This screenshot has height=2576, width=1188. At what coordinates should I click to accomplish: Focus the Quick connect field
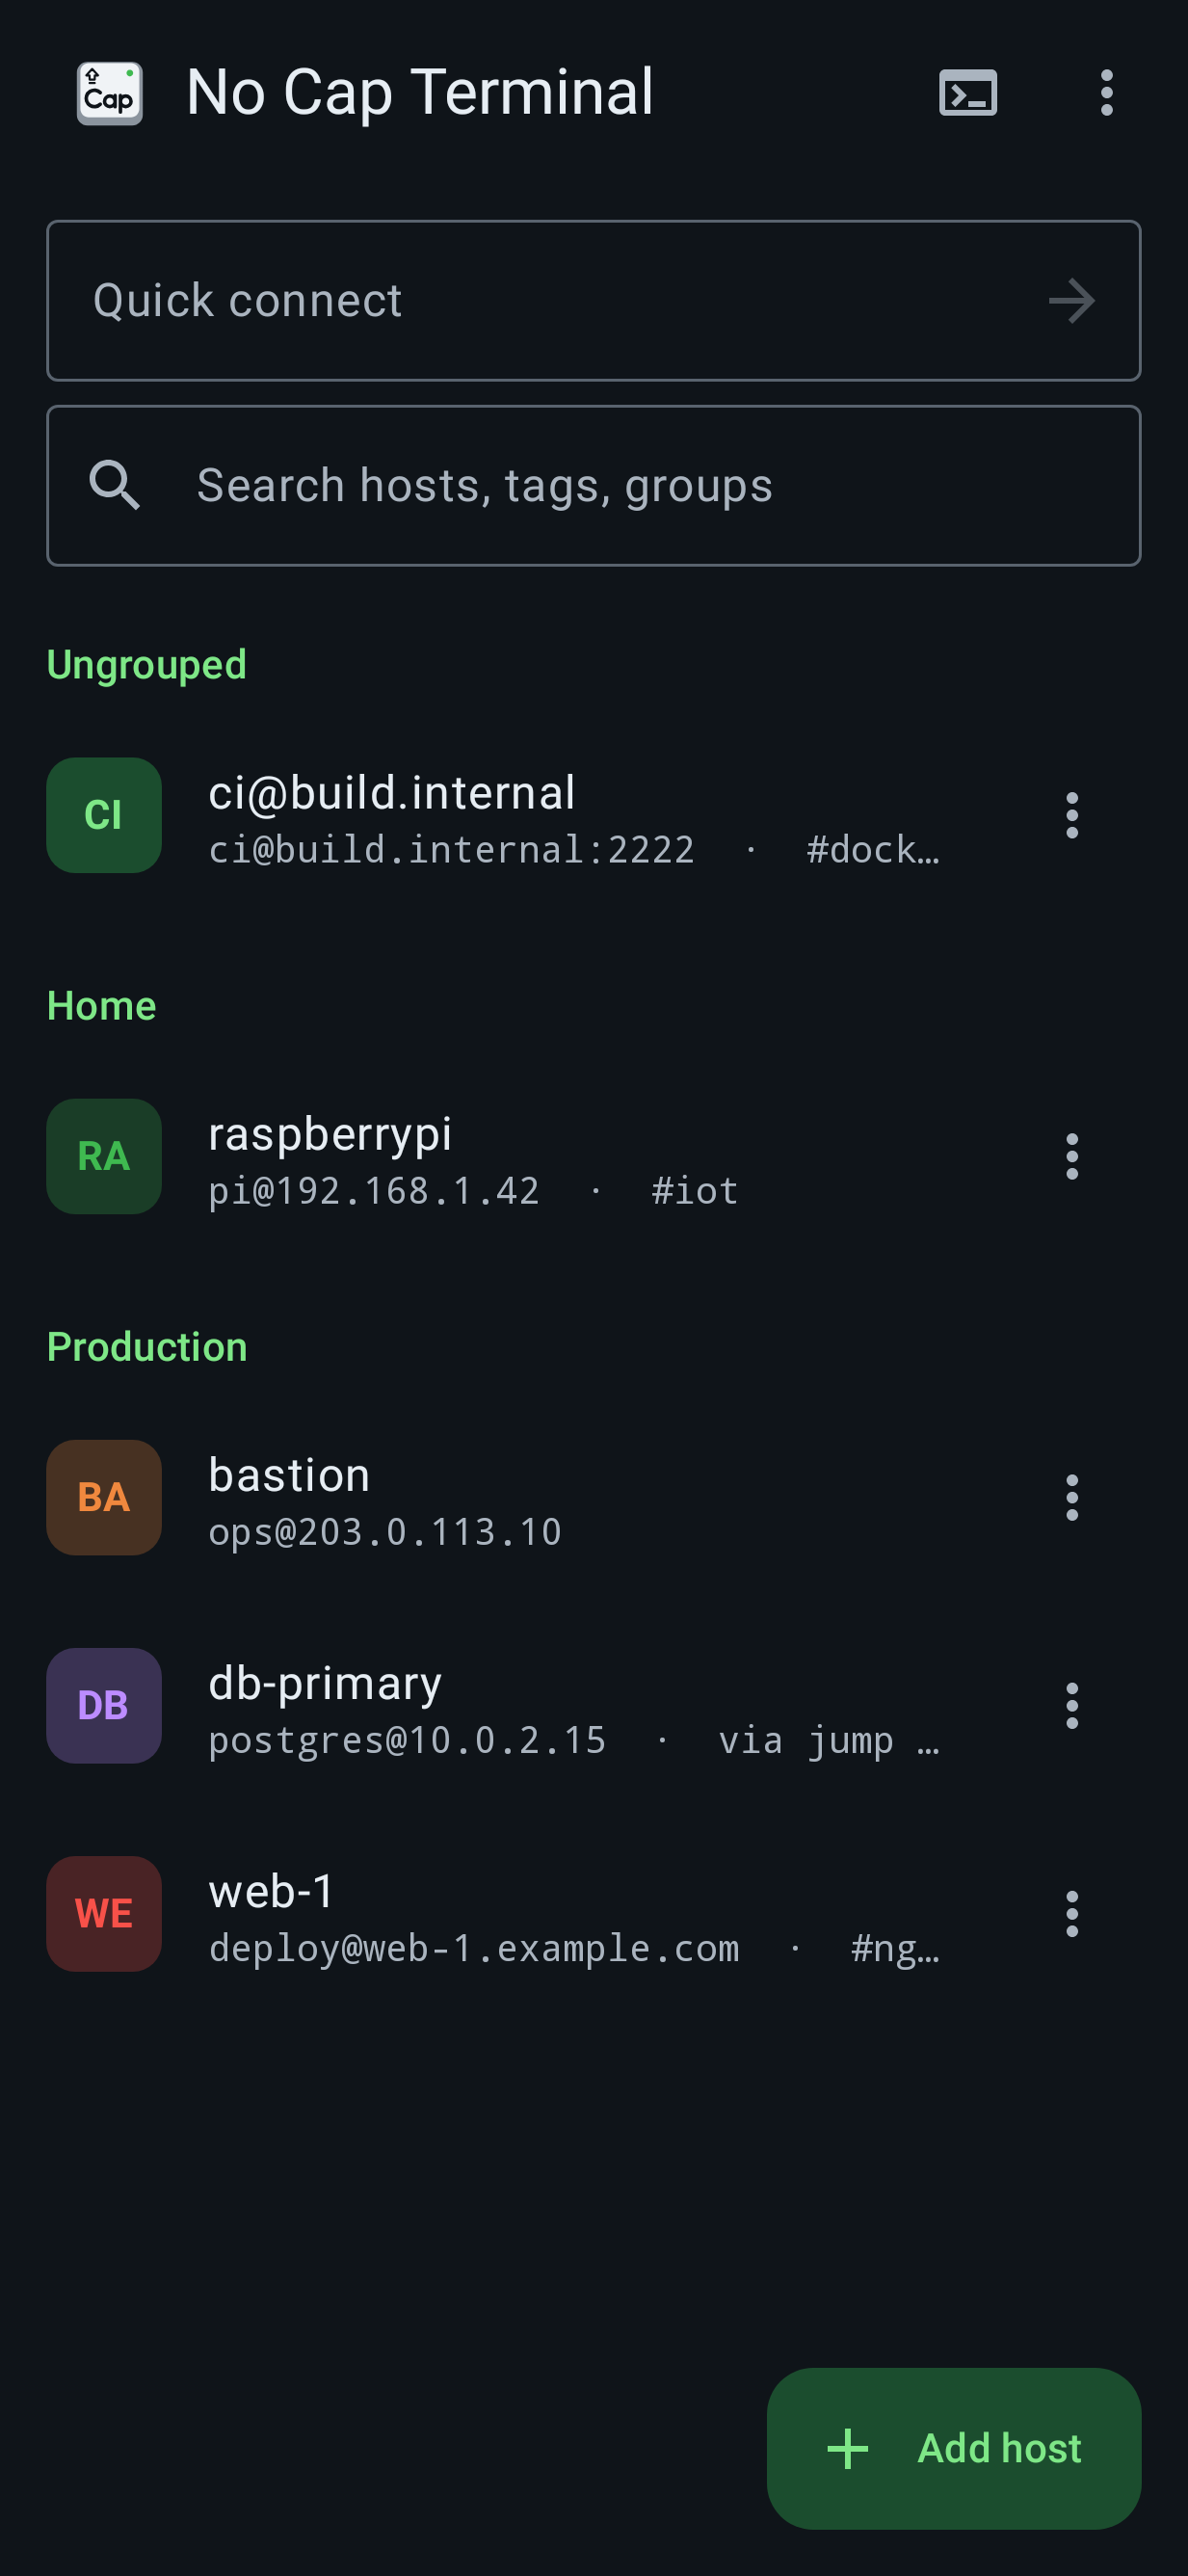tap(594, 301)
